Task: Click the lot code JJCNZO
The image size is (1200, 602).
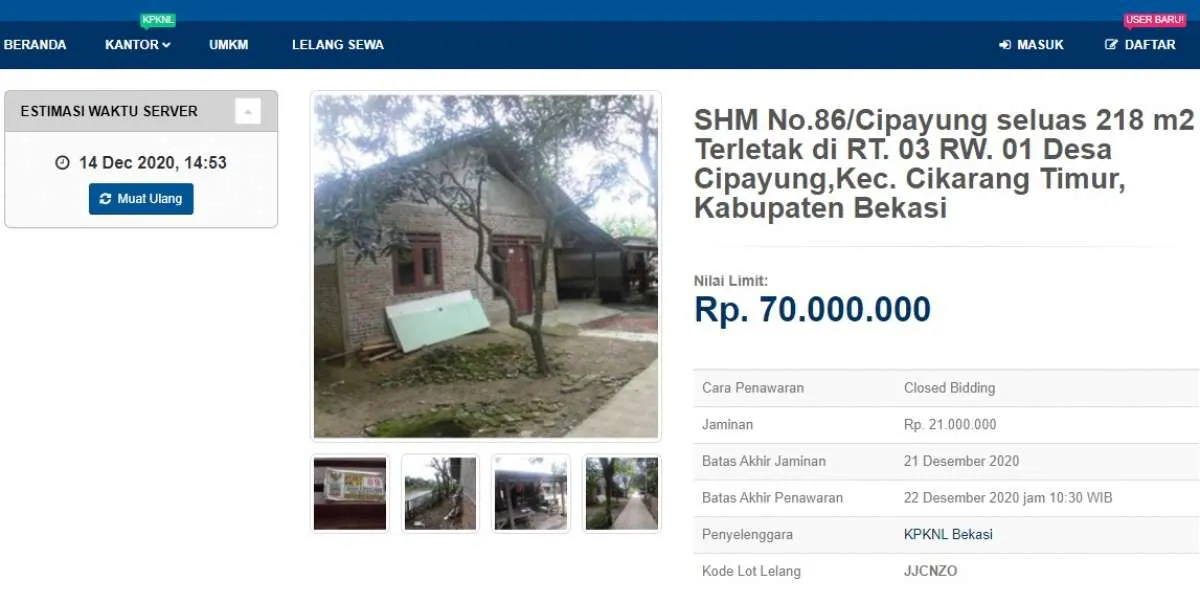Action: coord(930,571)
